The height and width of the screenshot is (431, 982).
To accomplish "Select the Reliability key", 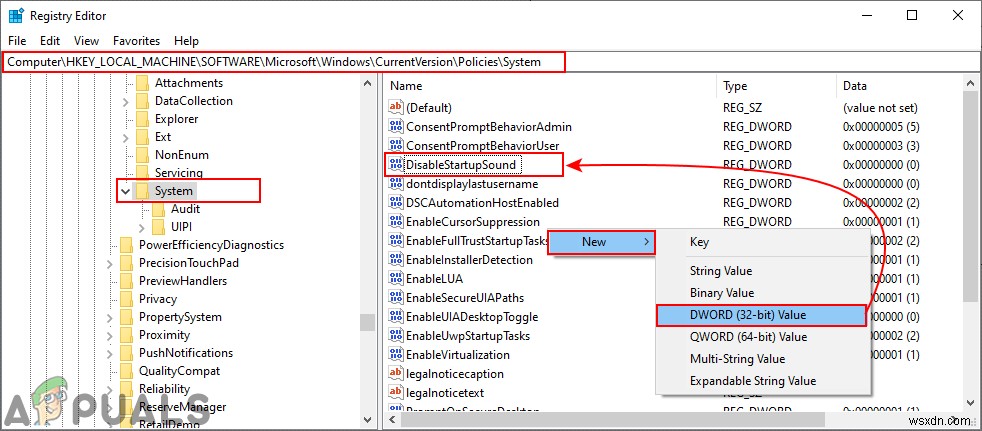I will click(164, 389).
